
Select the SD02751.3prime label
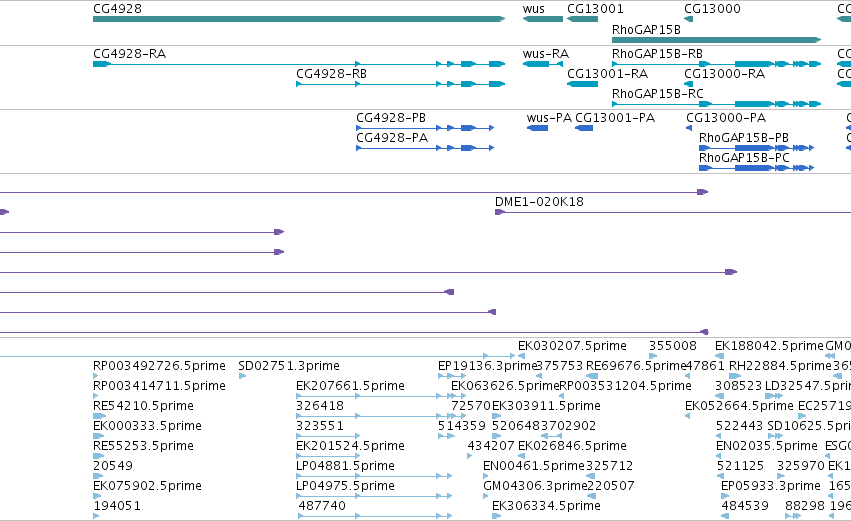click(x=289, y=366)
